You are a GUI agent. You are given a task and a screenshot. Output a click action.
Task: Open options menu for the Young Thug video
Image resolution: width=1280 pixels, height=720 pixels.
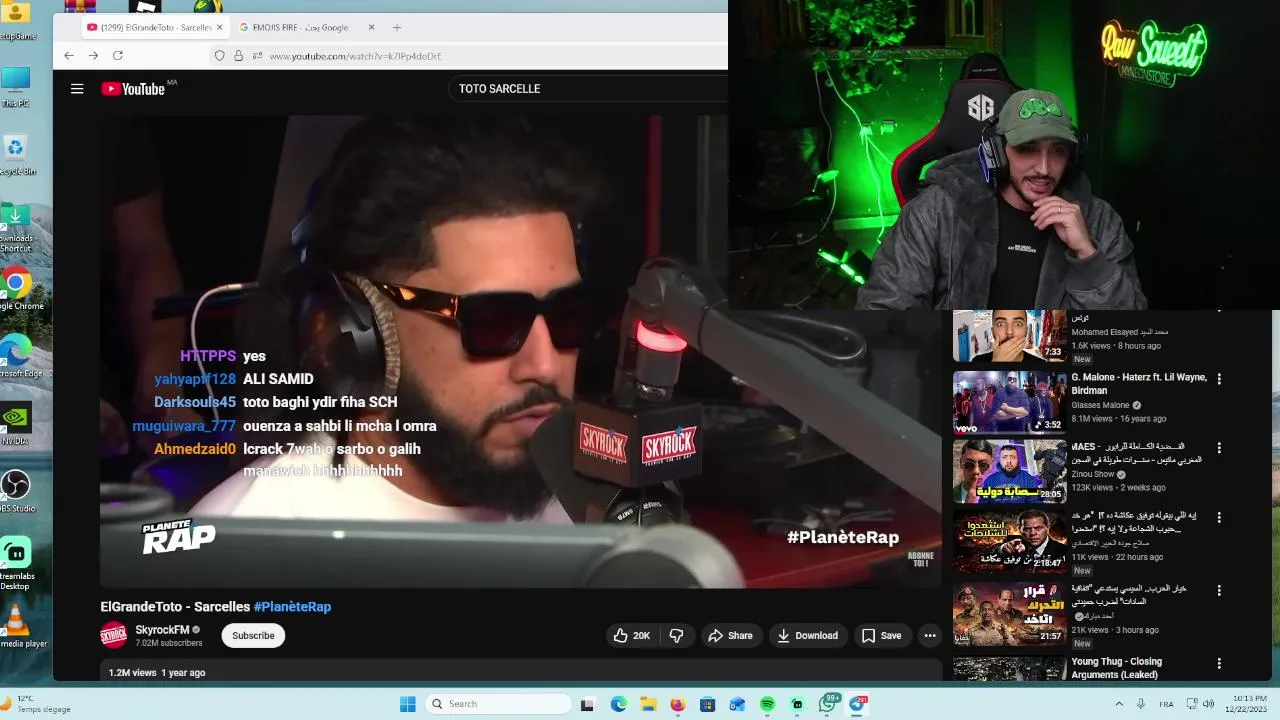pyautogui.click(x=1219, y=663)
